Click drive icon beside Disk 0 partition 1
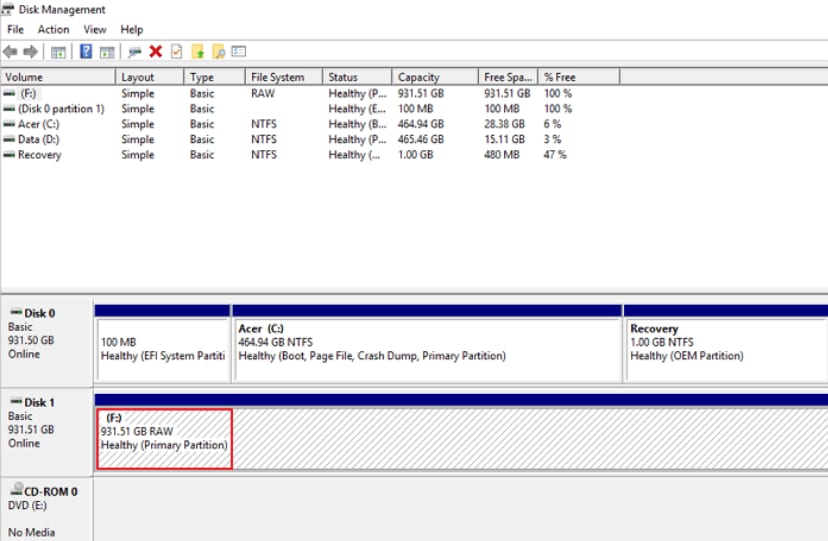828x541 pixels. tap(9, 109)
